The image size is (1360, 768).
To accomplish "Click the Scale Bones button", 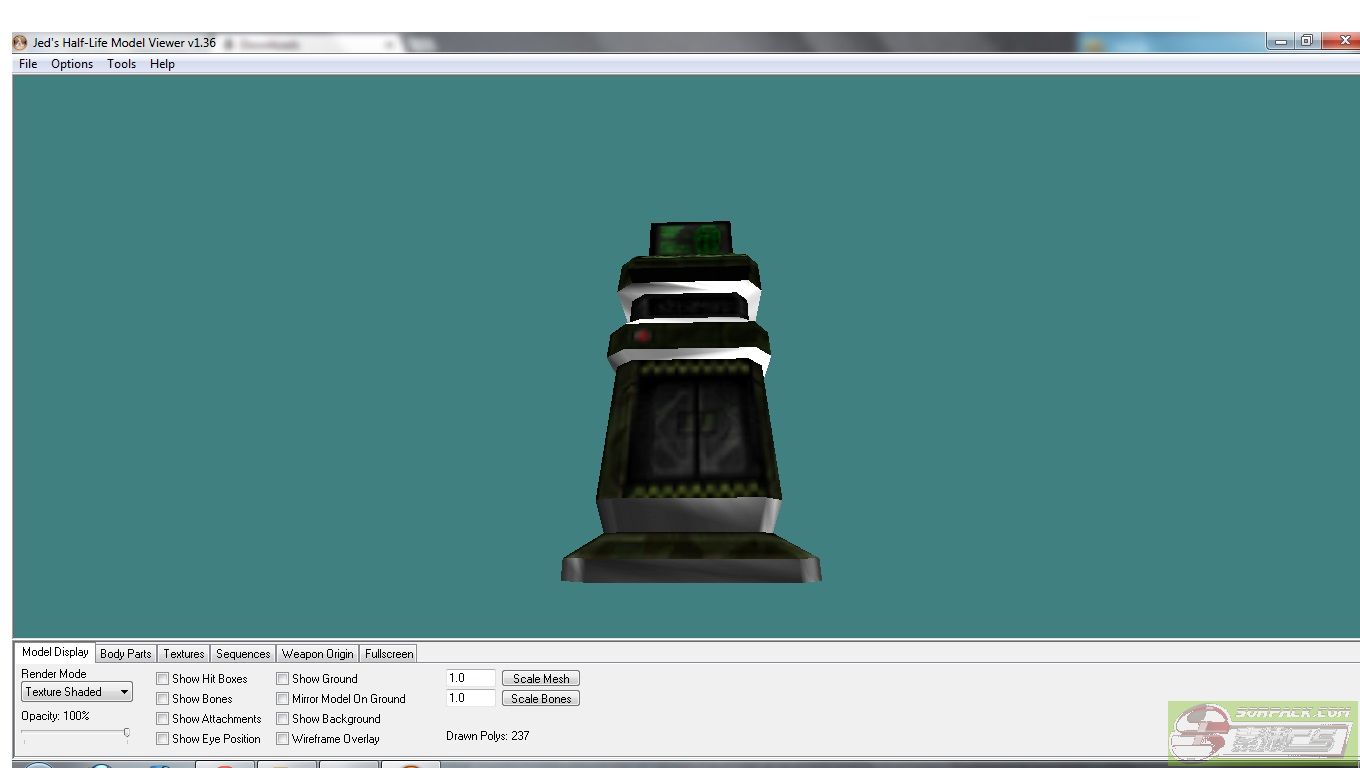I will 541,699.
